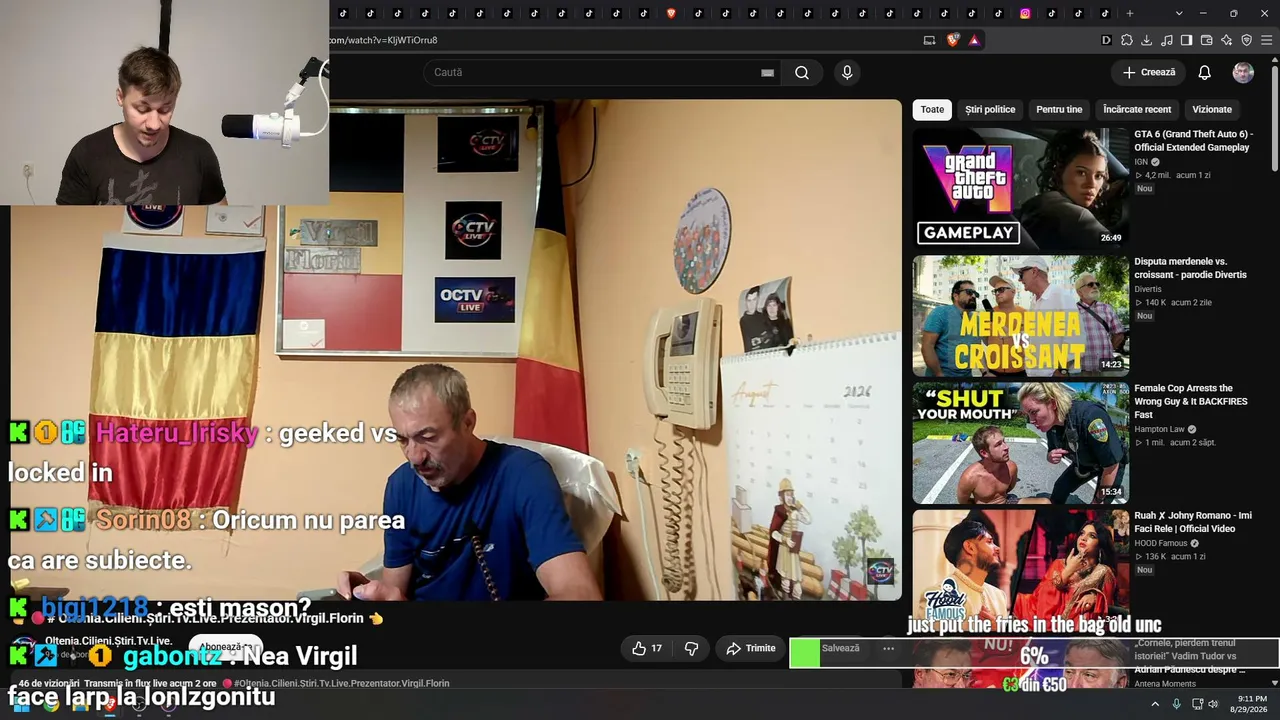The image size is (1280, 720).
Task: Open Female Cop Arrests the Wrong Guy title
Action: (x=1191, y=401)
